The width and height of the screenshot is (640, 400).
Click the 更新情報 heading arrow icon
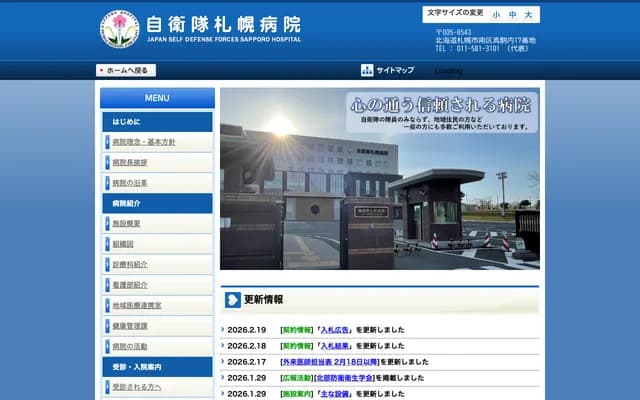point(233,300)
